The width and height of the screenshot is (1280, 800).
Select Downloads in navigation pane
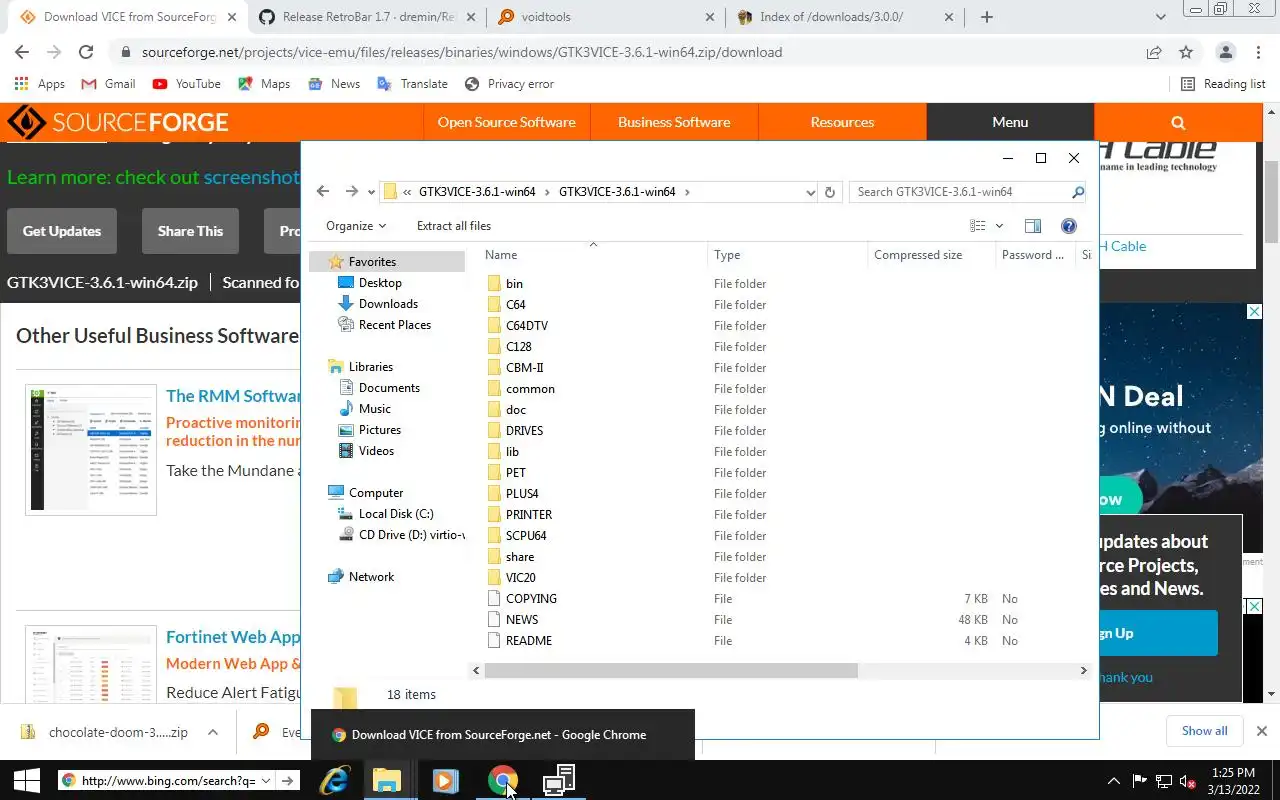[388, 304]
